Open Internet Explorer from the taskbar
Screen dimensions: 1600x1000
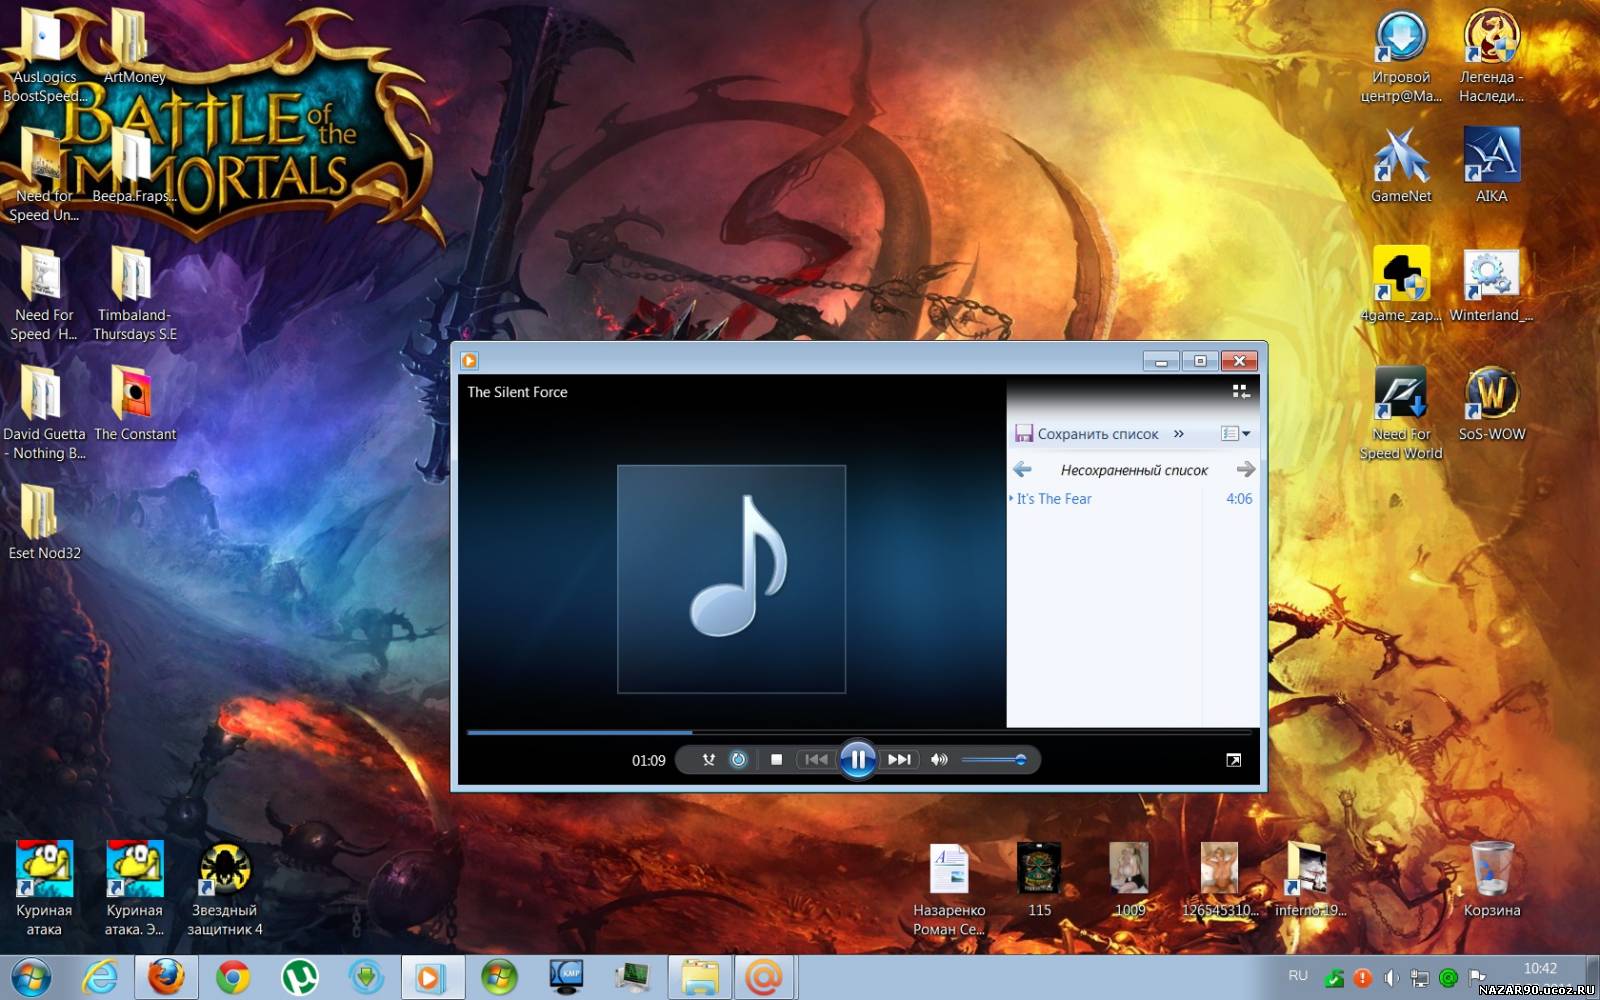pyautogui.click(x=100, y=977)
